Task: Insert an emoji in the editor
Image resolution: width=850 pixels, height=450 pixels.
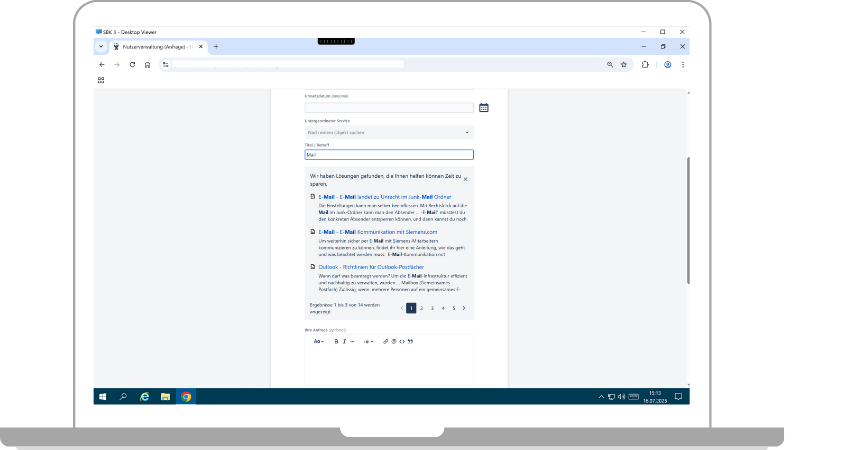Action: (x=394, y=342)
